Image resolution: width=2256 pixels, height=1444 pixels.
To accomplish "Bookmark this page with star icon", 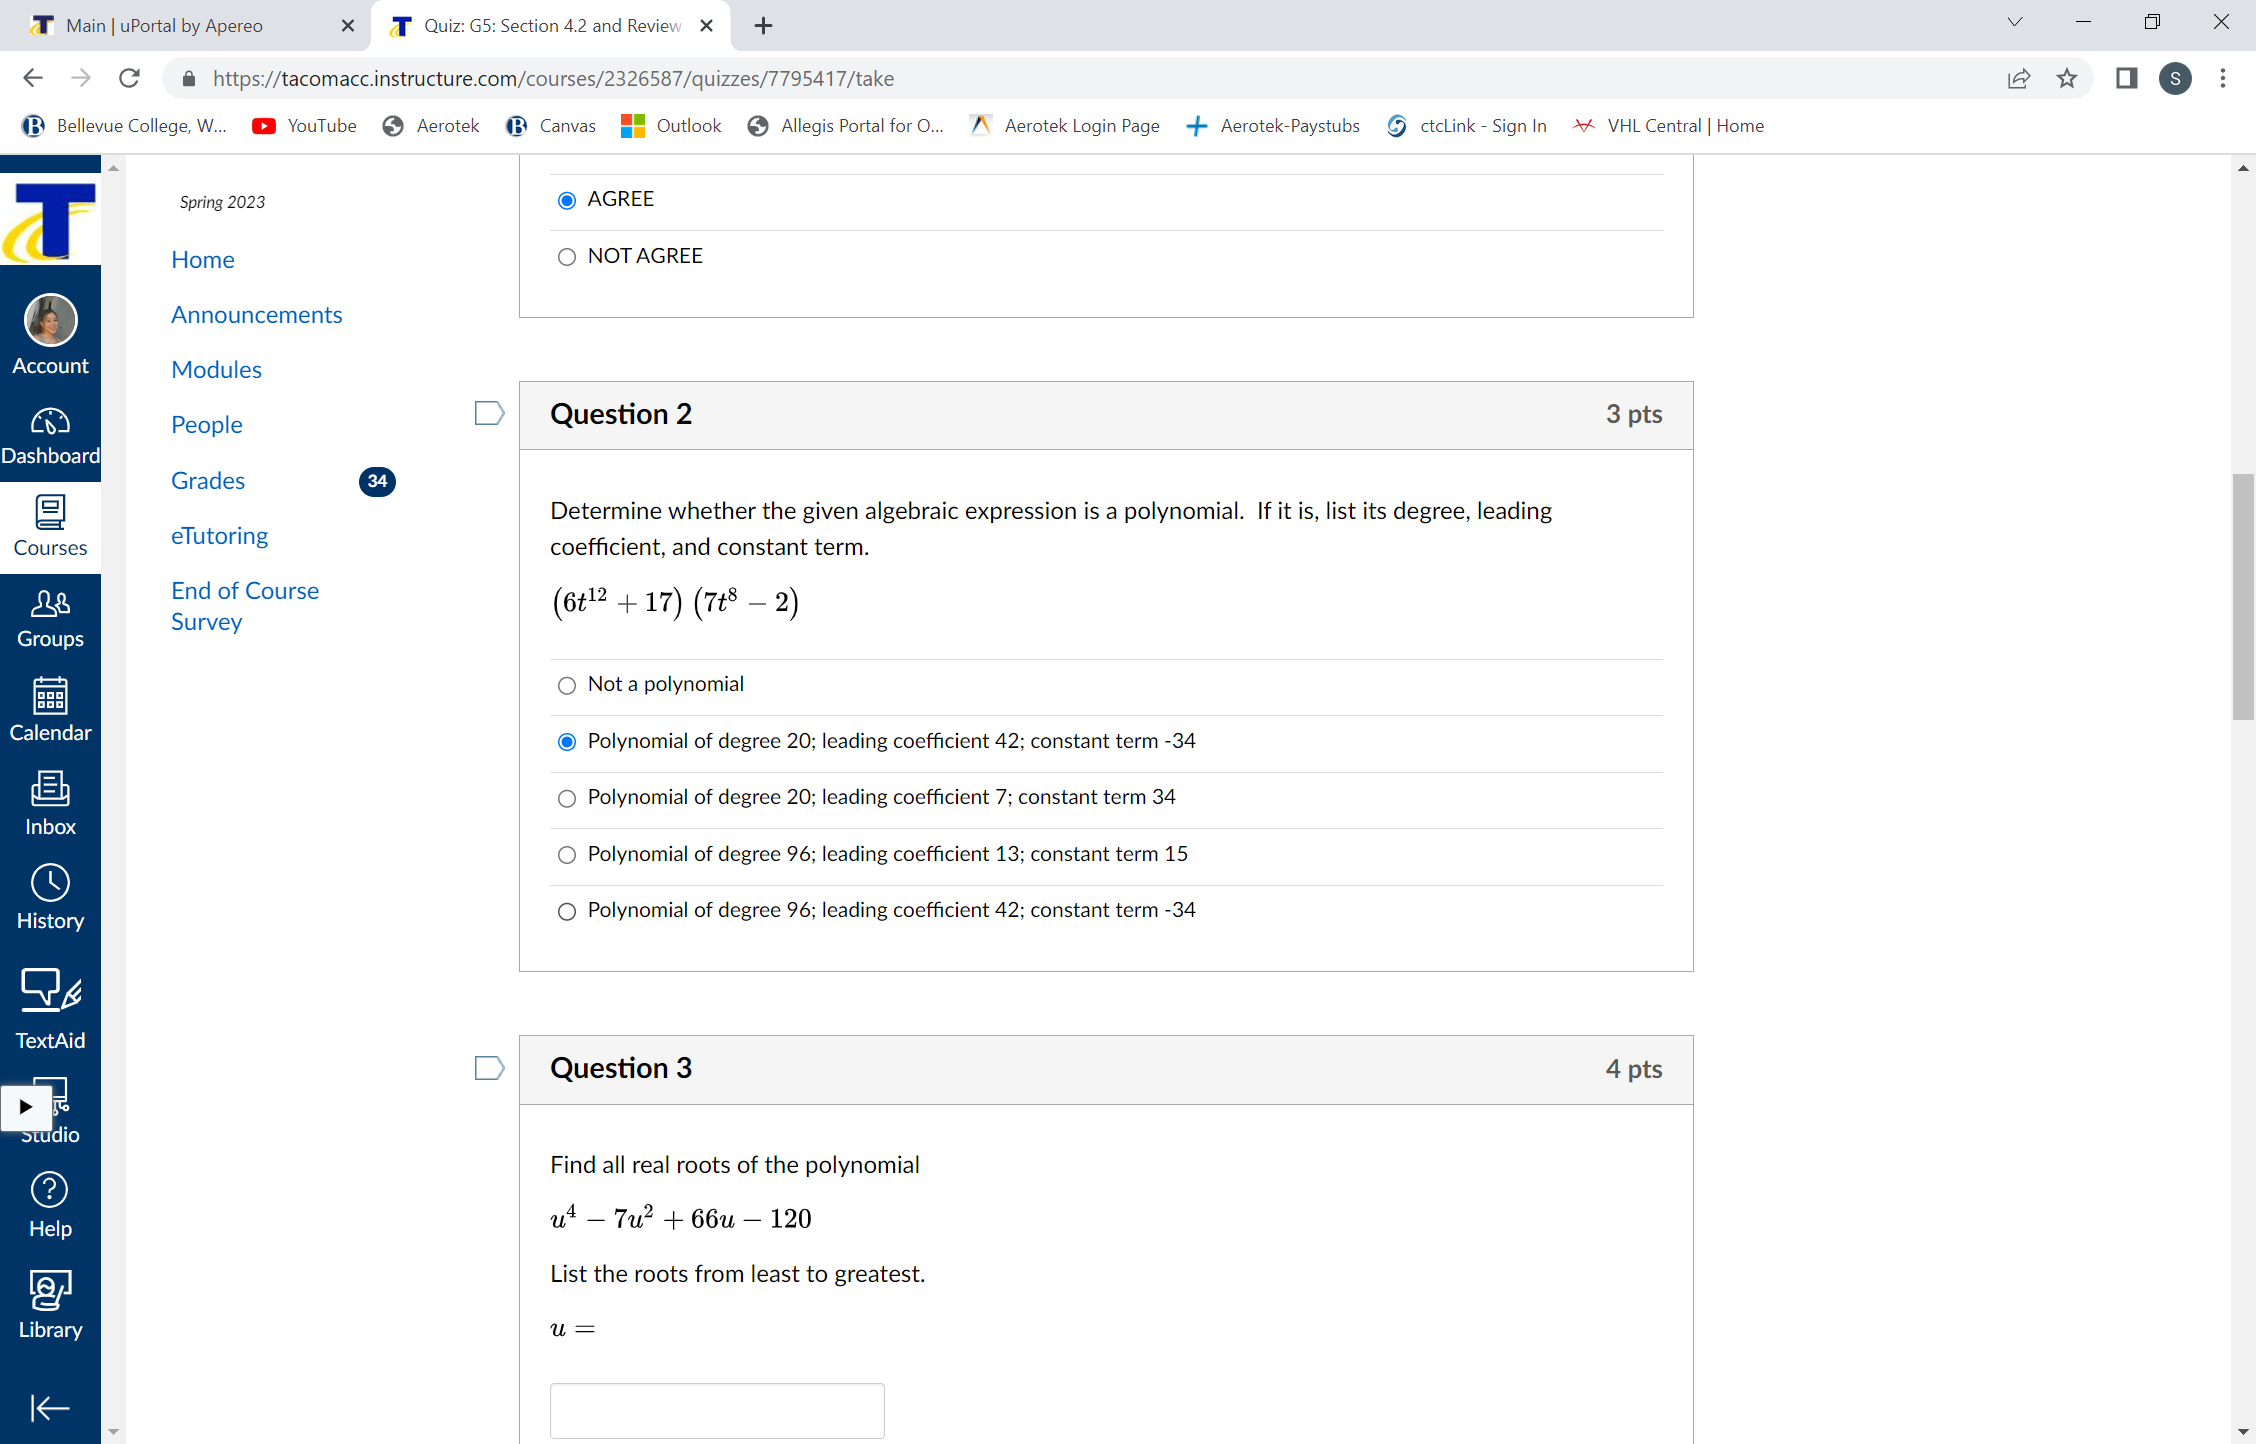I will pyautogui.click(x=2067, y=78).
